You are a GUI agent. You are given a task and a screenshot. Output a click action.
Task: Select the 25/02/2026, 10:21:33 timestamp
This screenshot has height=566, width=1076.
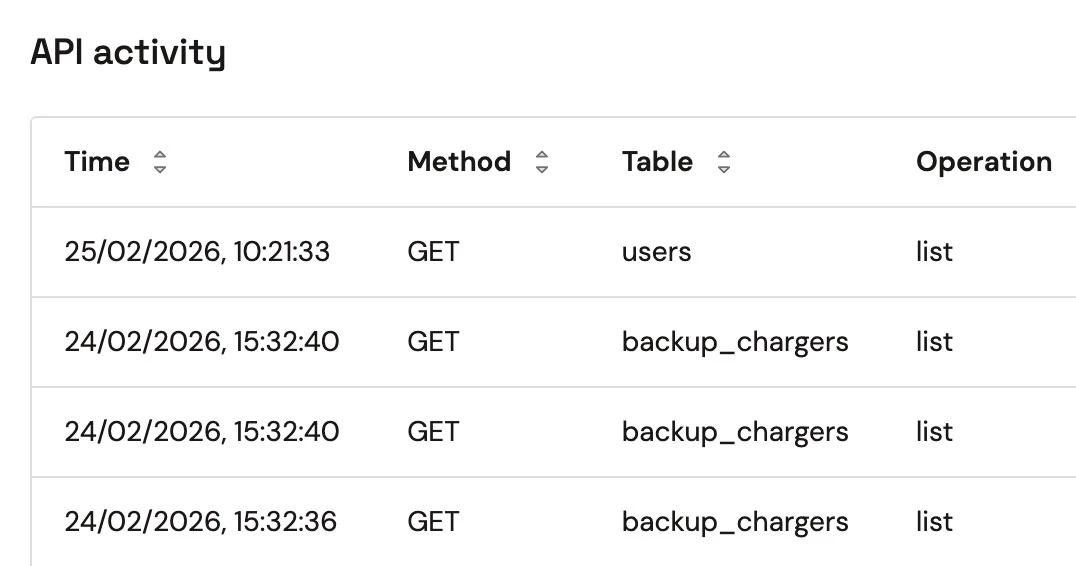click(x=197, y=252)
